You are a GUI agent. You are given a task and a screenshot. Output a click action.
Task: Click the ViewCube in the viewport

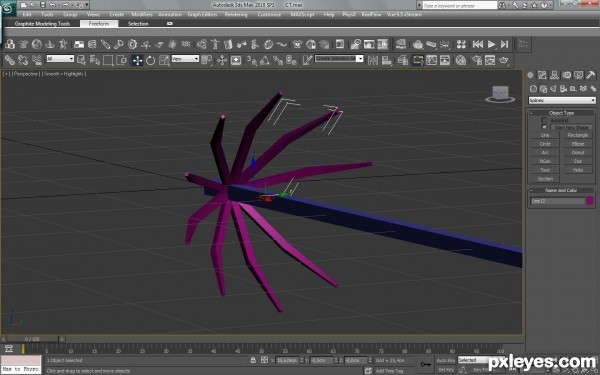click(500, 94)
